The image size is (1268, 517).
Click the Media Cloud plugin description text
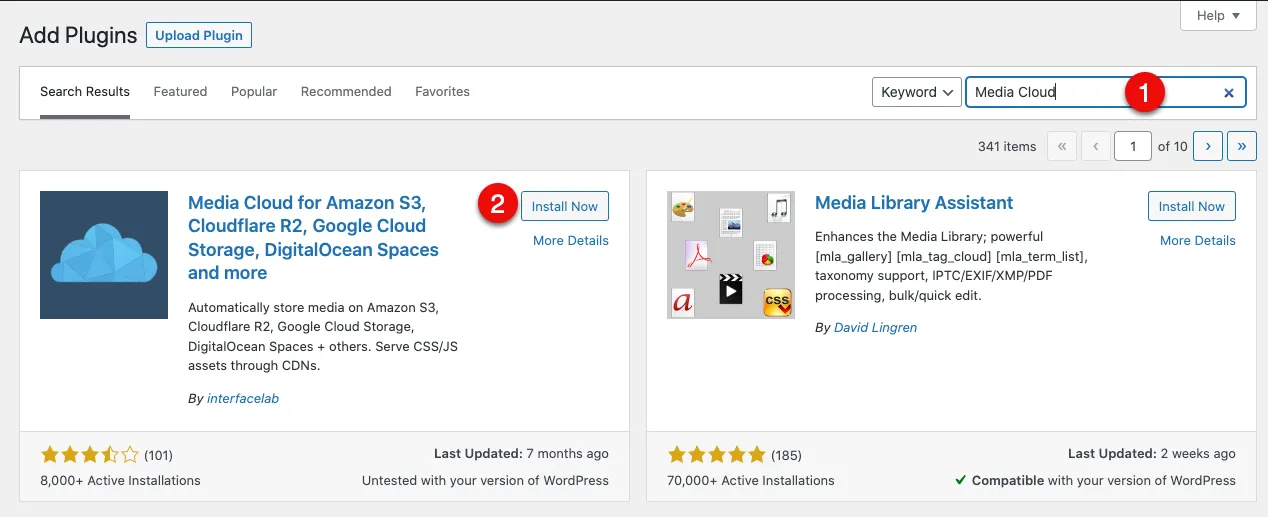(323, 336)
